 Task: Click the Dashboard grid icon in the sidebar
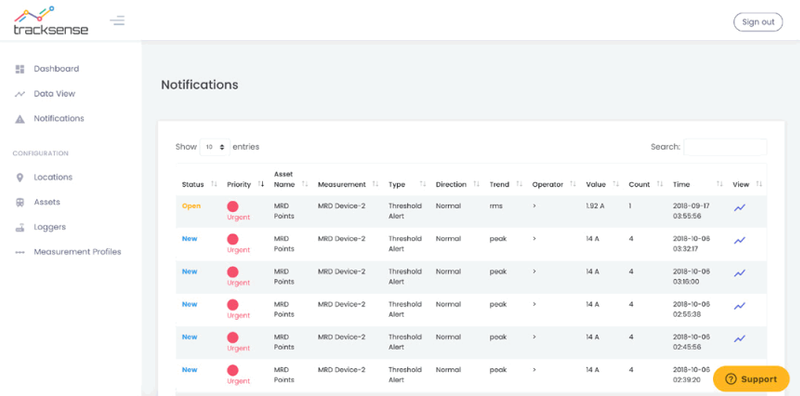20,69
